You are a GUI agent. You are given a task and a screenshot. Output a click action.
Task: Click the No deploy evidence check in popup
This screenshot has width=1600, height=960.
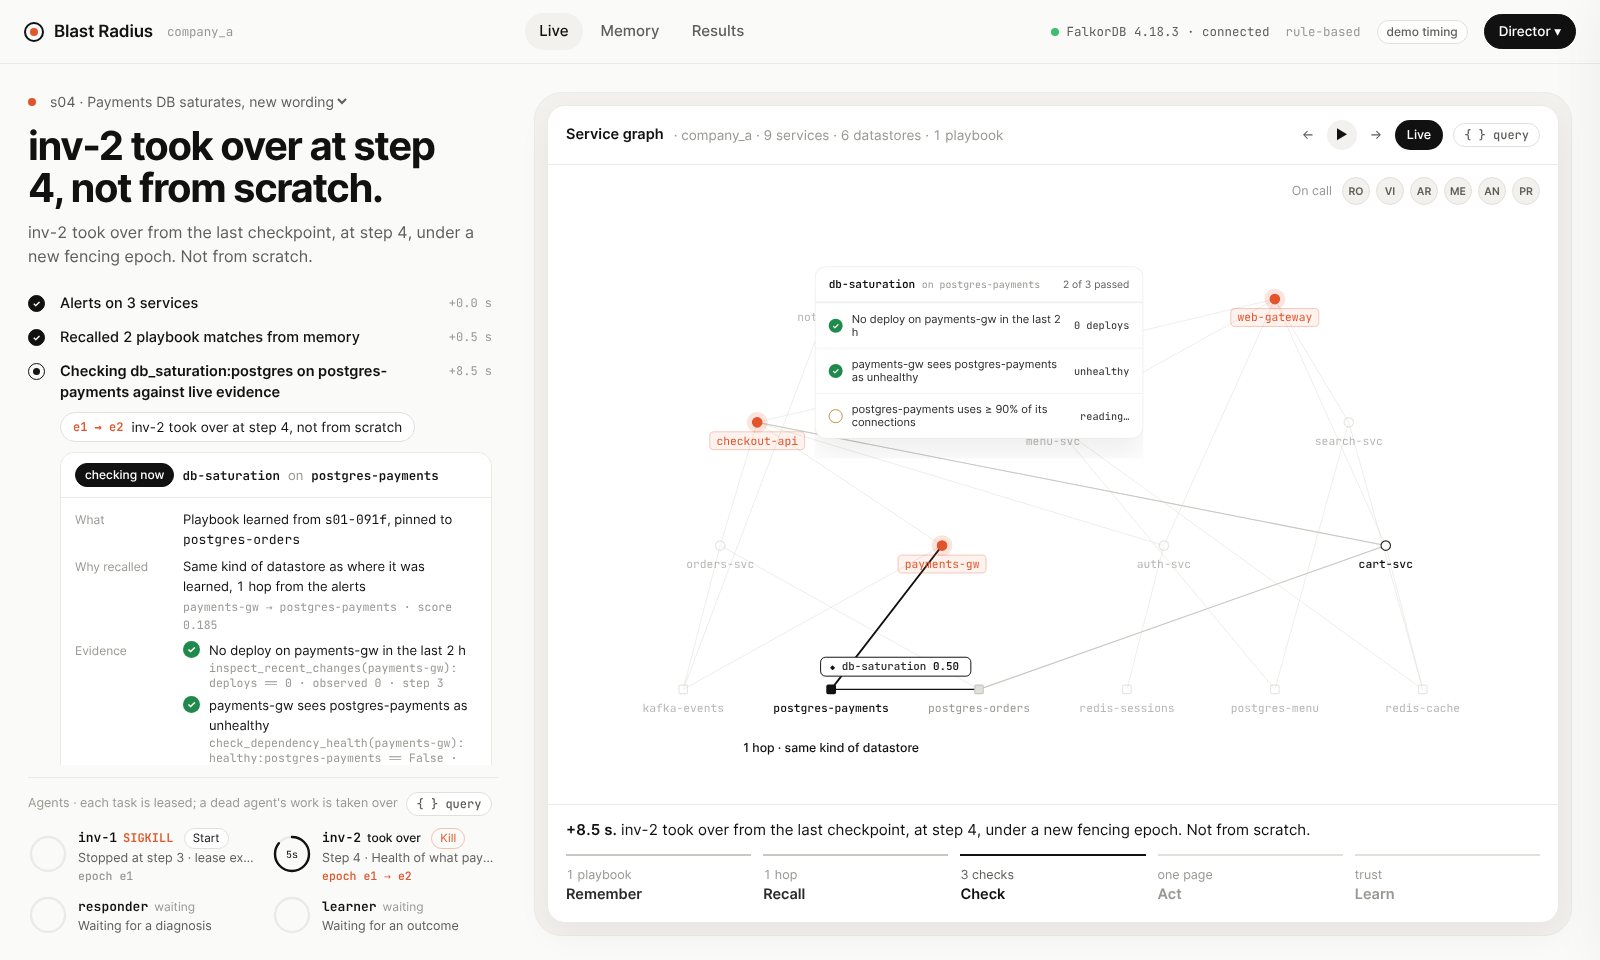[x=836, y=326]
